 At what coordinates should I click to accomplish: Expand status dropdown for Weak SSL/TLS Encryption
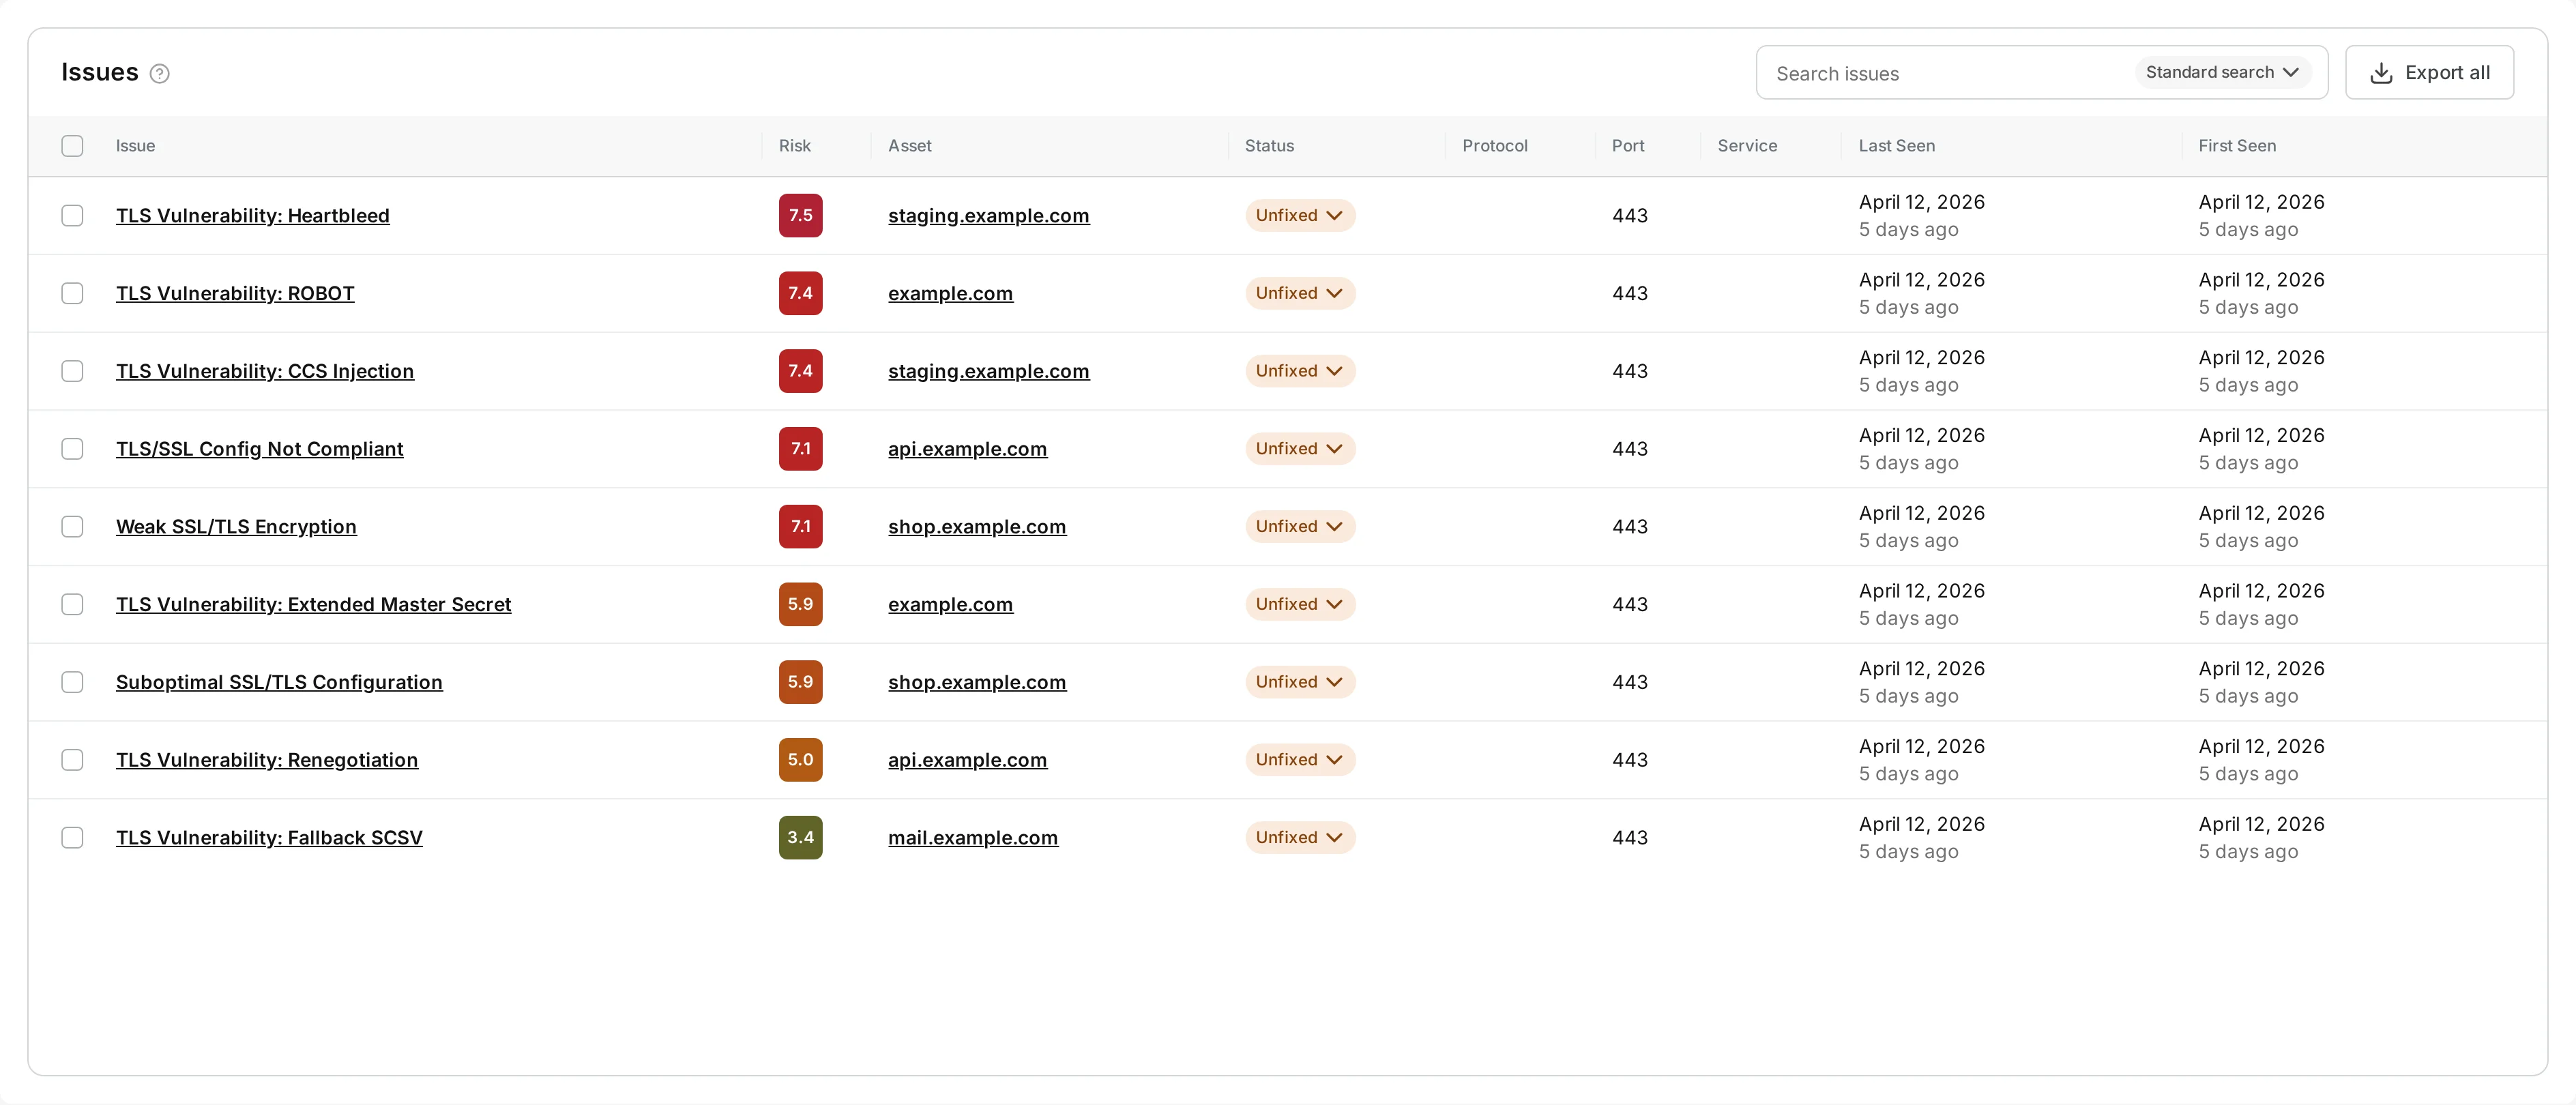tap(1299, 527)
